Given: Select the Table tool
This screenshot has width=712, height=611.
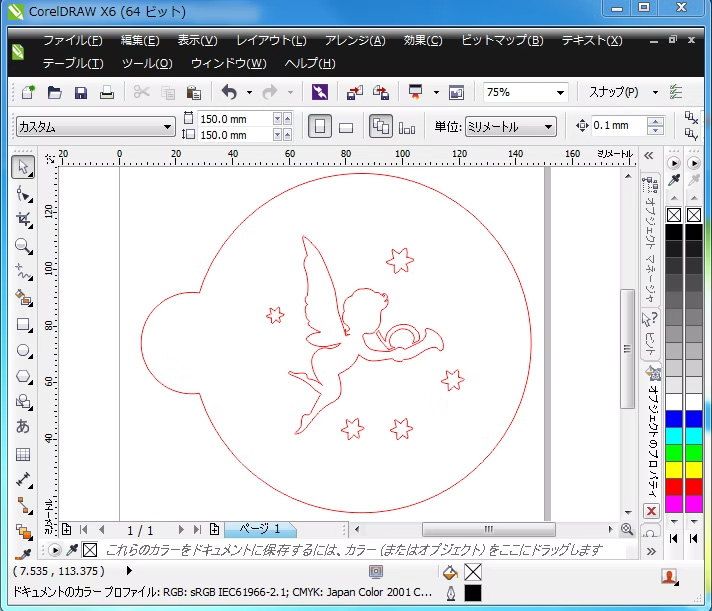Looking at the screenshot, I should click(x=23, y=454).
